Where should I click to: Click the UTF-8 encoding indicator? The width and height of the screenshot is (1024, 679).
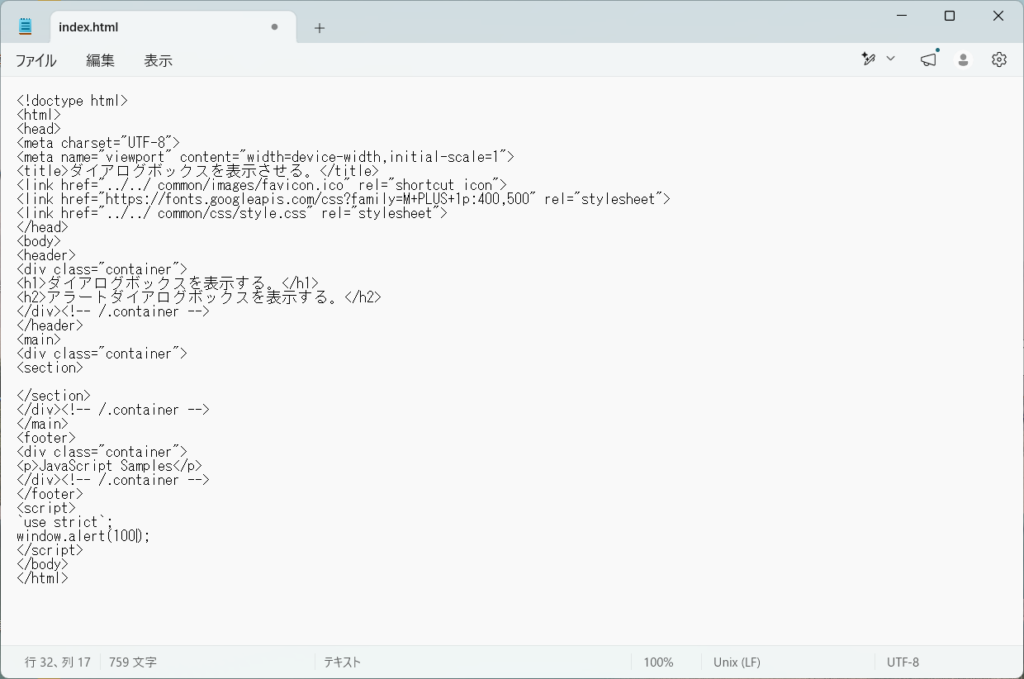(903, 662)
